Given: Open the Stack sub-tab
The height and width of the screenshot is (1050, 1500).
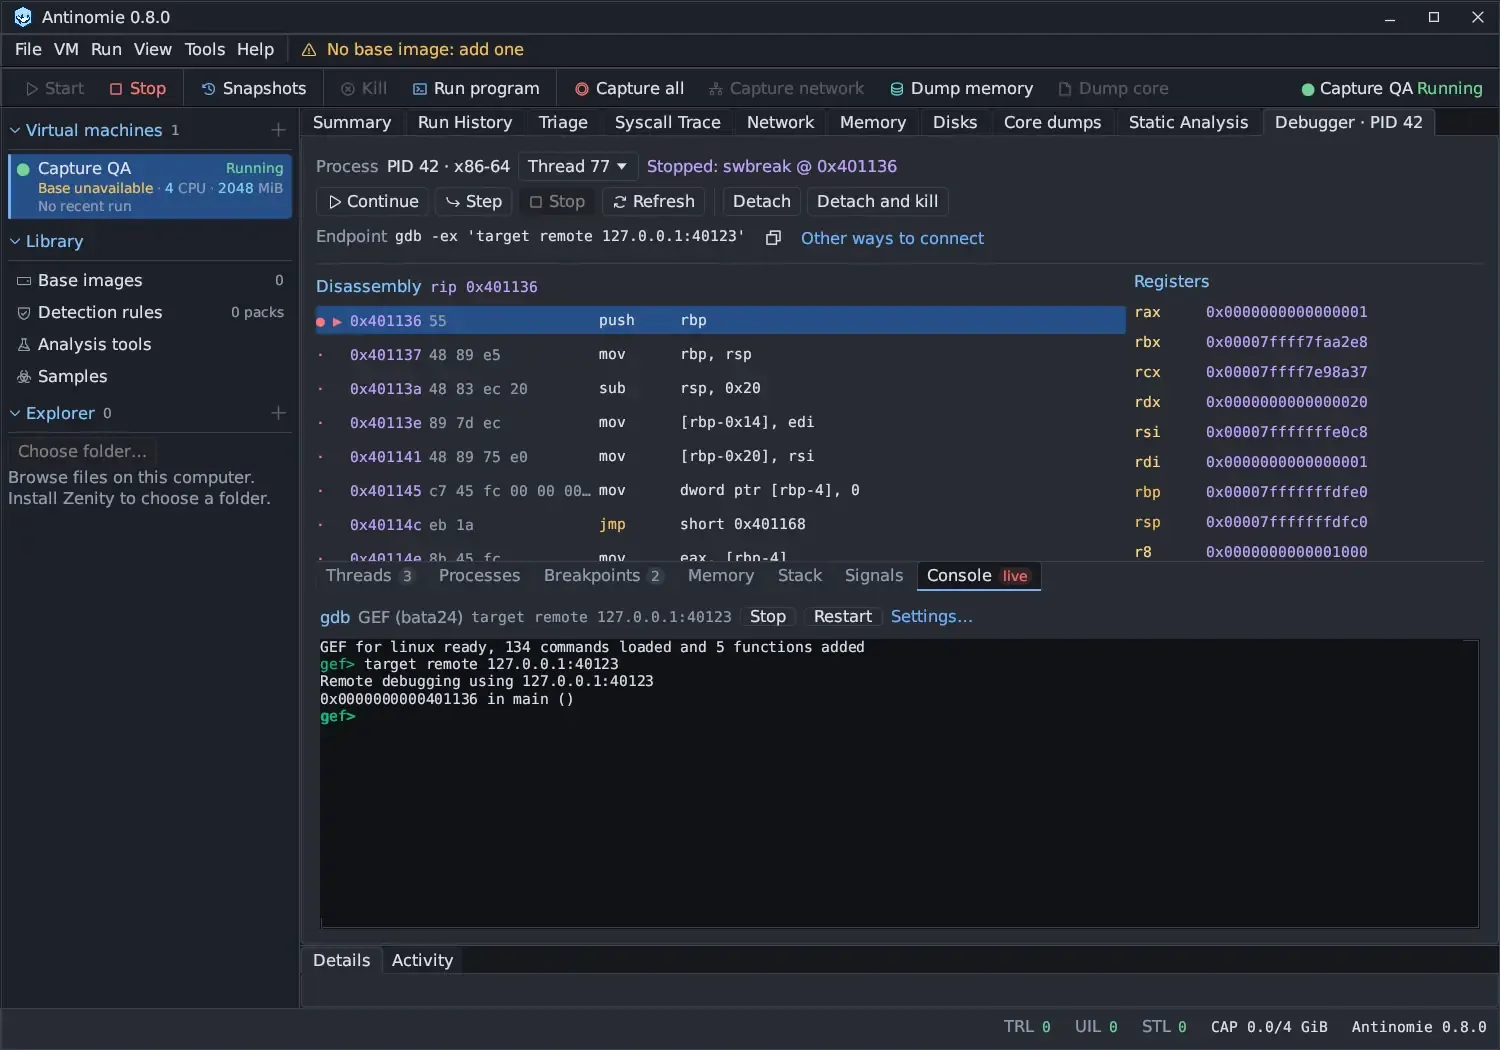Looking at the screenshot, I should coord(800,576).
